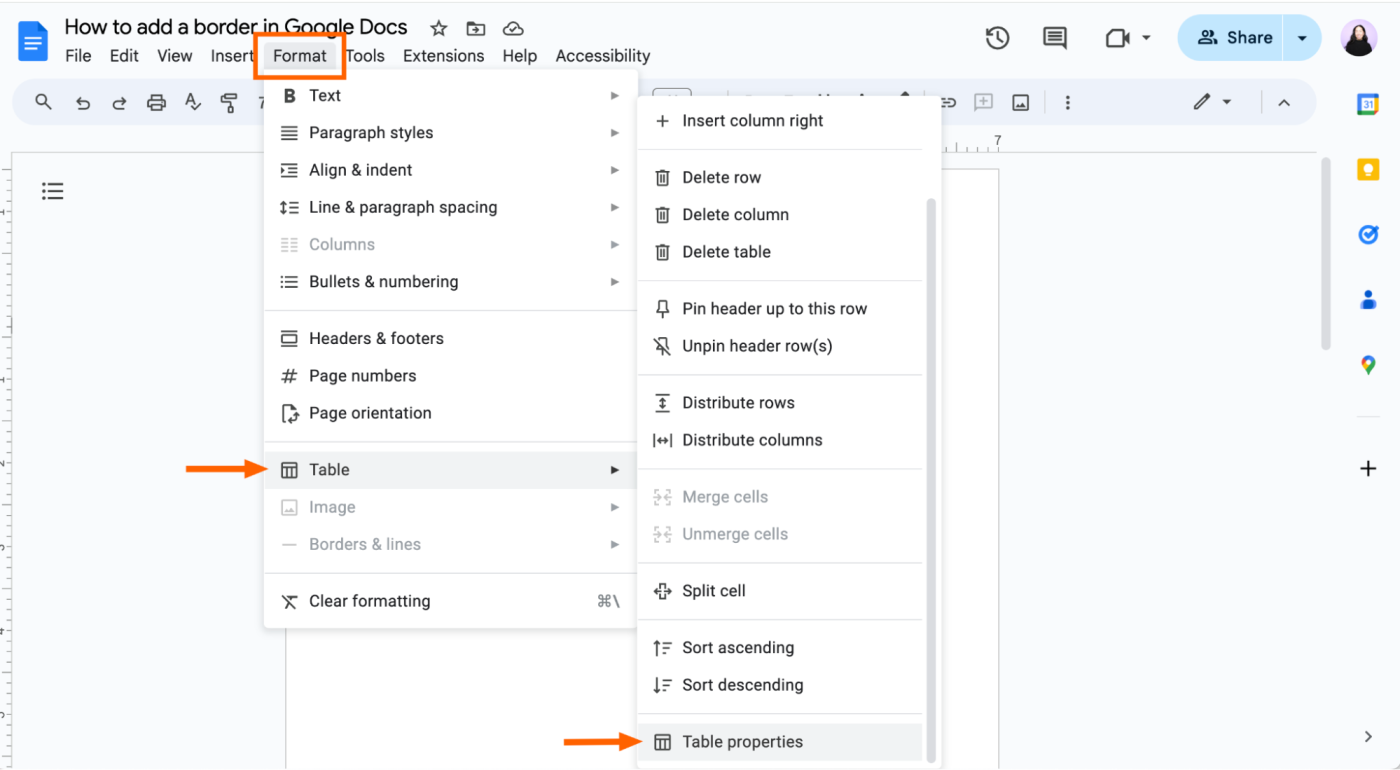Image resolution: width=1400 pixels, height=770 pixels.
Task: Select Page orientation
Action: [x=450, y=413]
